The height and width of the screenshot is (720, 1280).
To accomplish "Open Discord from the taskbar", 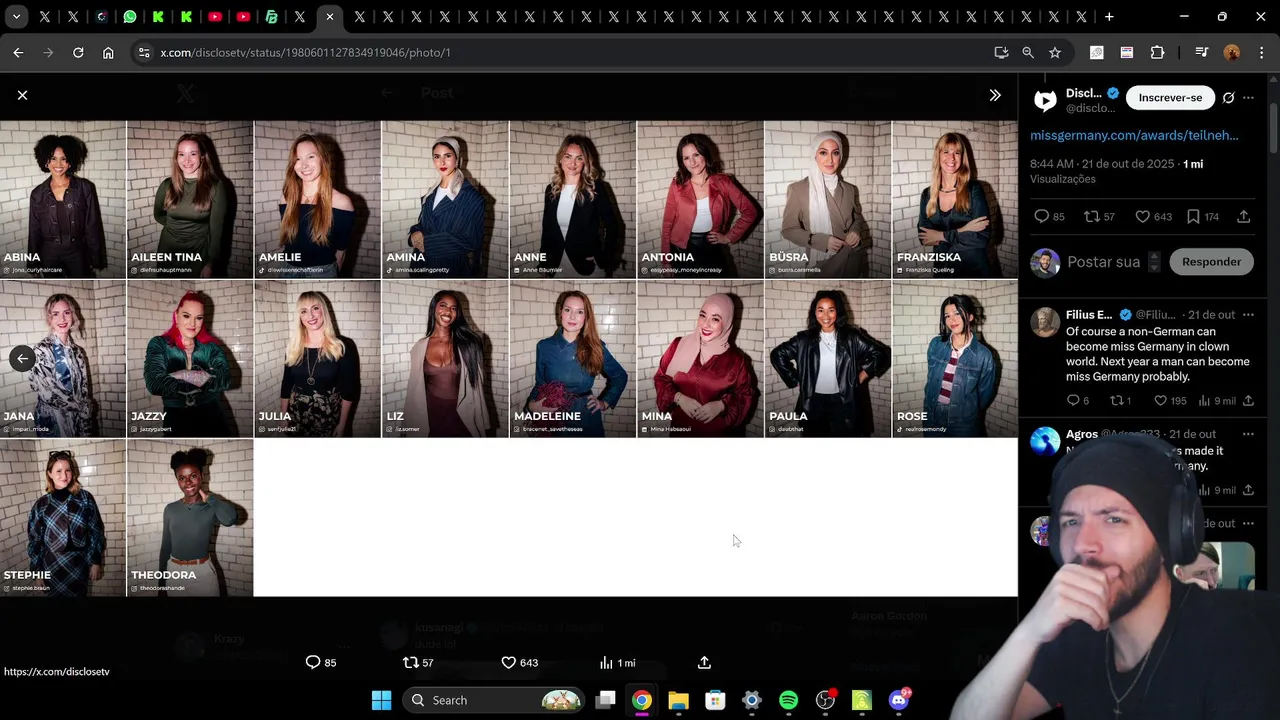I will 898,700.
